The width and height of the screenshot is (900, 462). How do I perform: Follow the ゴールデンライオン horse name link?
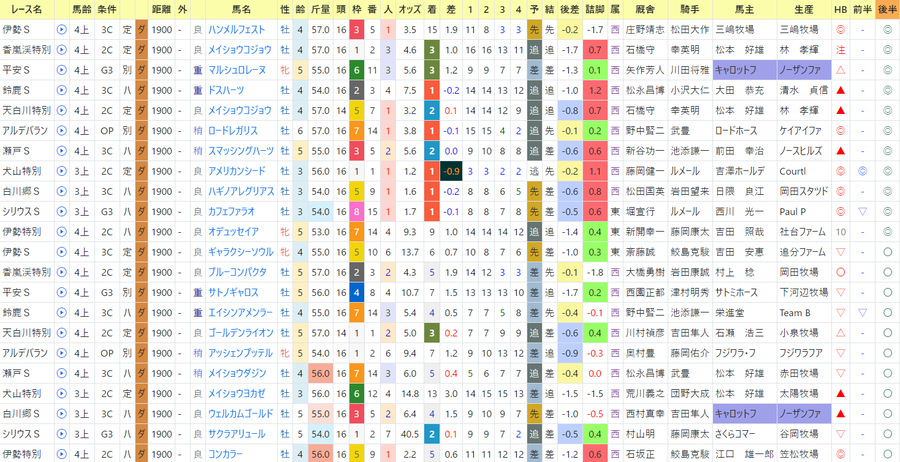241,333
